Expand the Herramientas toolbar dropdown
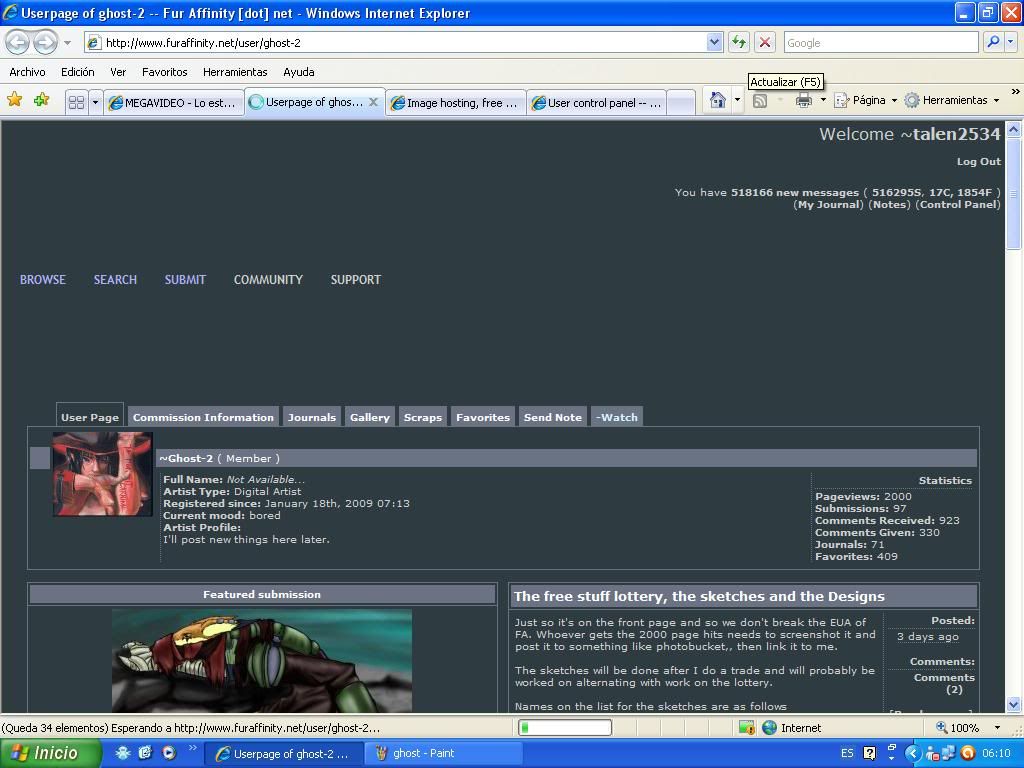Image resolution: width=1024 pixels, height=768 pixels. pos(952,100)
